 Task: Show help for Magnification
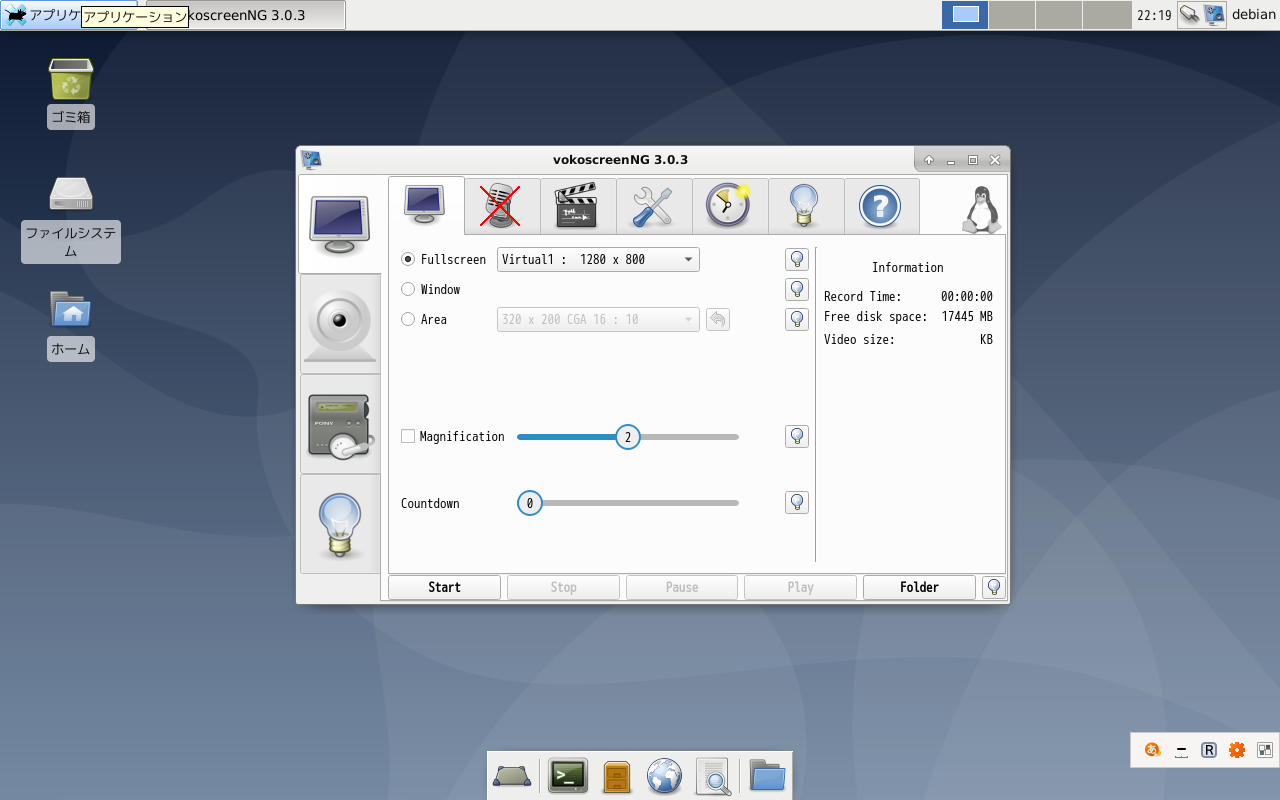point(797,436)
